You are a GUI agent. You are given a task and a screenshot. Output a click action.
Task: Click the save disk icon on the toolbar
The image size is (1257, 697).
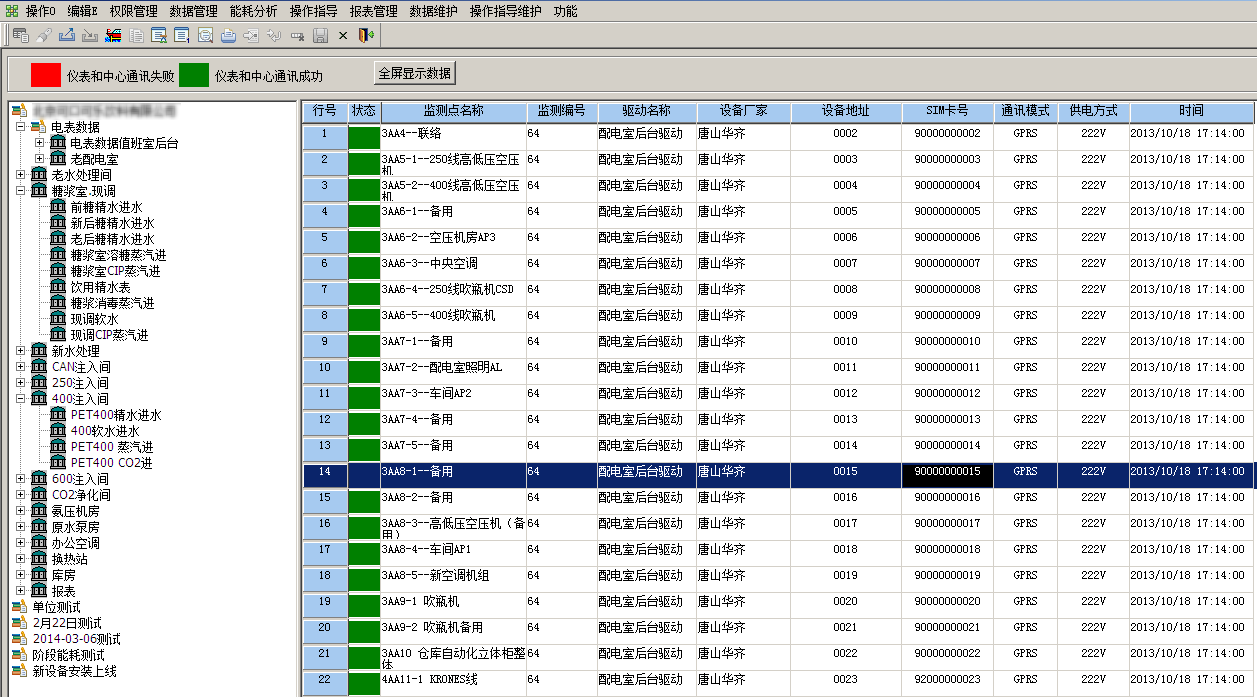[x=321, y=36]
